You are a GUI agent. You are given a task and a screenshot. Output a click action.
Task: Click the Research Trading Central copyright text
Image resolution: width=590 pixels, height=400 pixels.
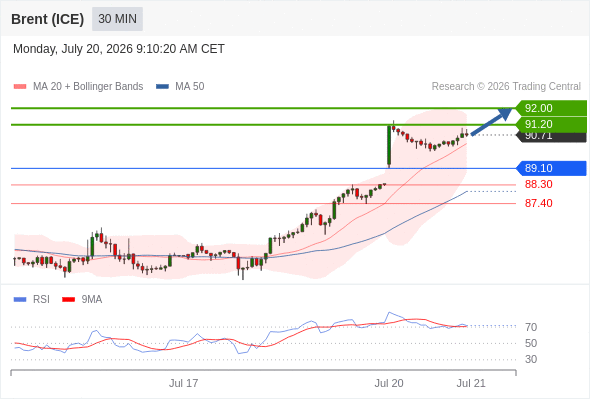pos(506,87)
